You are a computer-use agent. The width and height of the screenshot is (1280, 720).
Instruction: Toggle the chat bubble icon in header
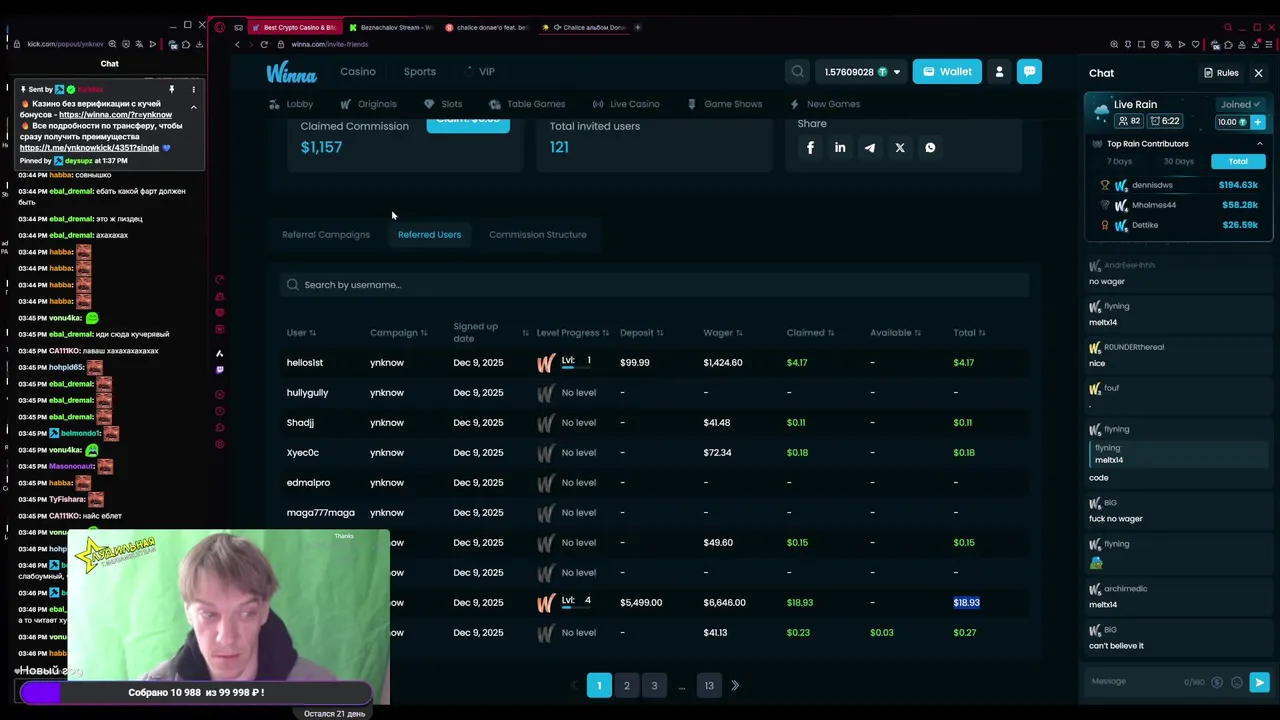coord(1030,72)
